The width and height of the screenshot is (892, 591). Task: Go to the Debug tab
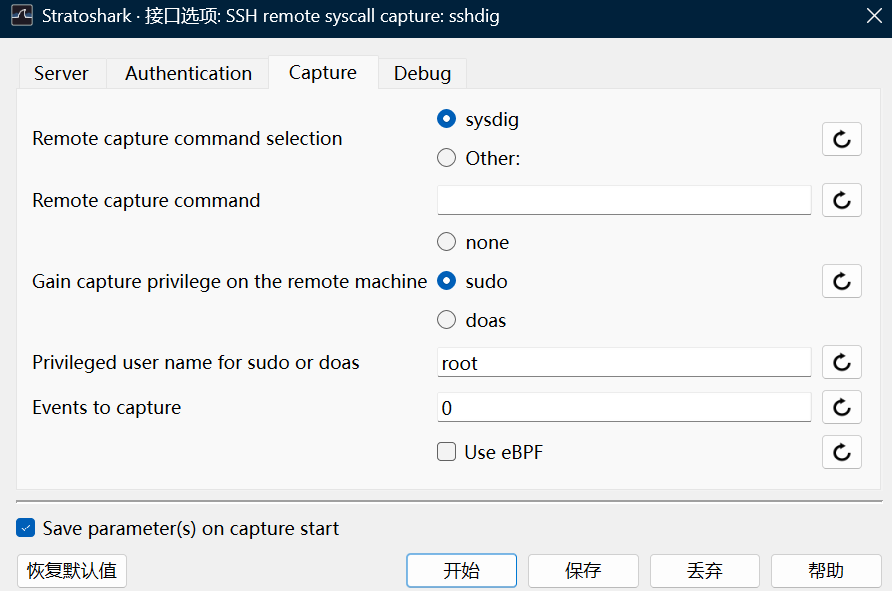point(422,73)
